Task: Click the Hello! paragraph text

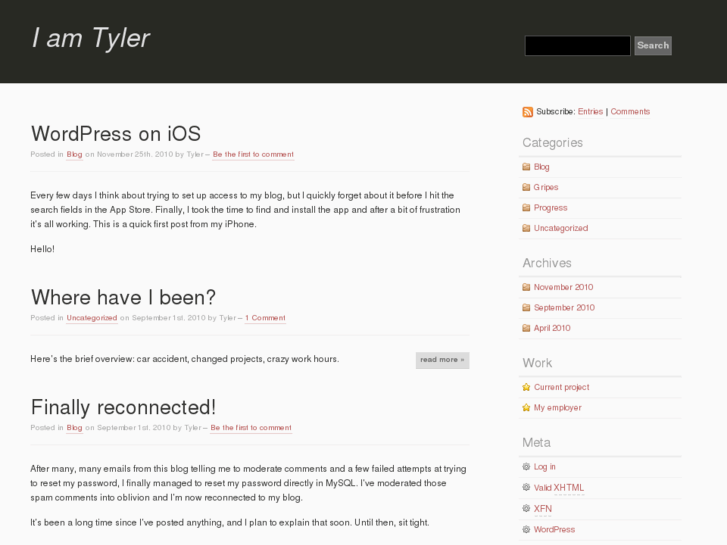Action: [x=43, y=249]
